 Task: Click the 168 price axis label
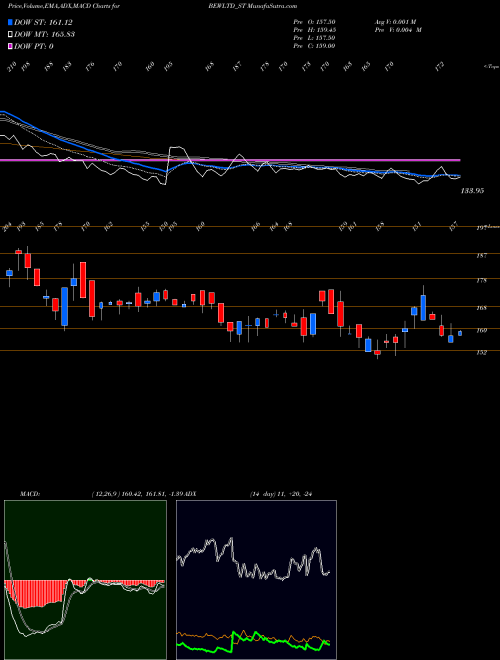[482, 308]
